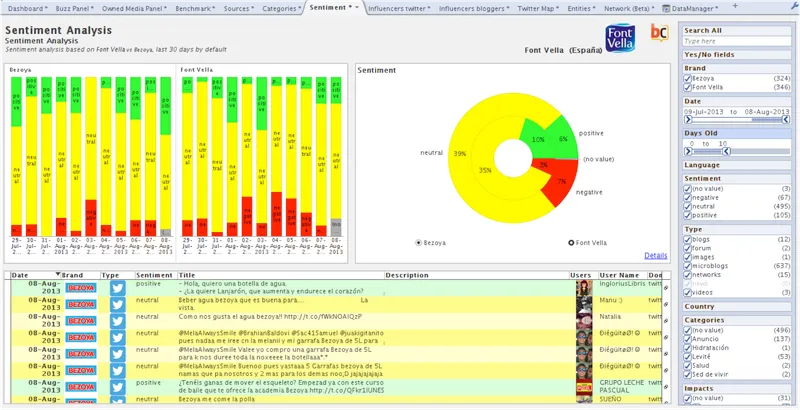This screenshot has height=410, width=800.
Task: Click the Font Vella logo
Action: coord(620,38)
